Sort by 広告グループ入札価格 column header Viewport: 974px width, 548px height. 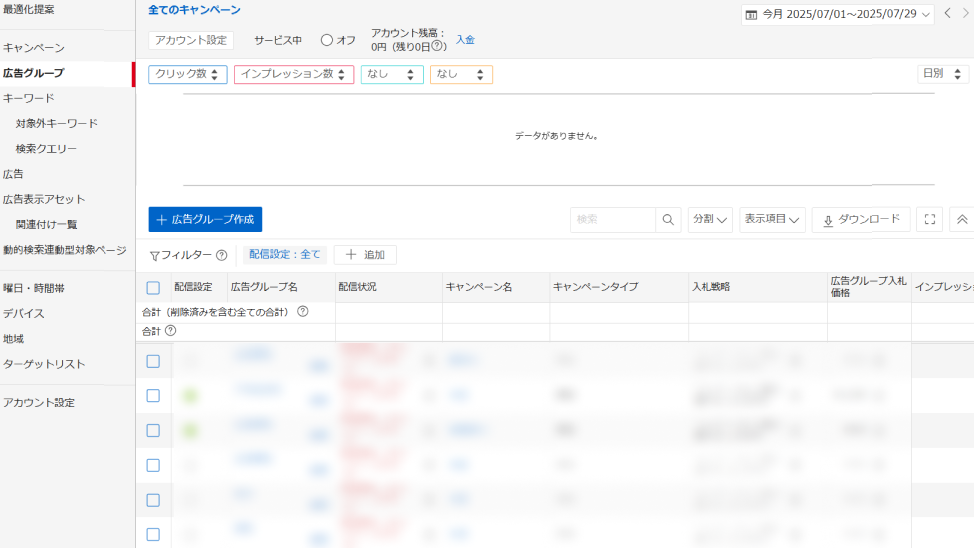[x=868, y=287]
